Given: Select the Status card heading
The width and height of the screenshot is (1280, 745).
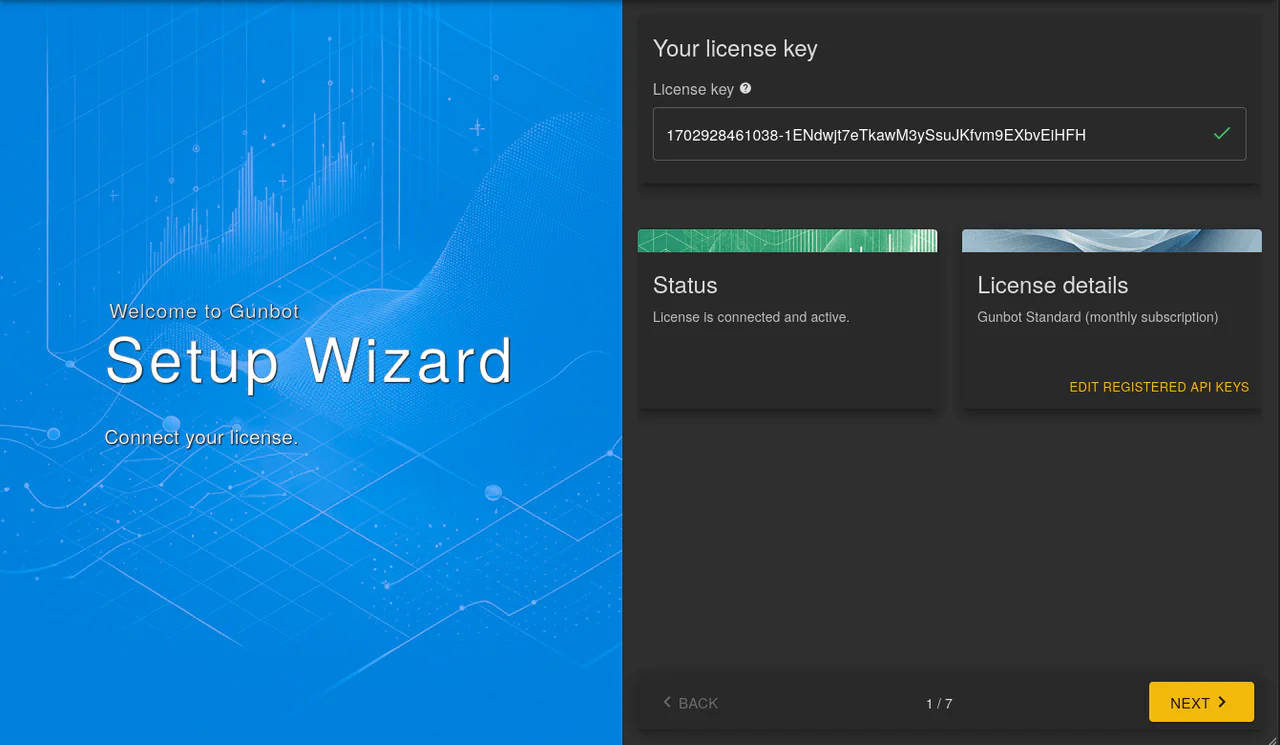Looking at the screenshot, I should 685,285.
